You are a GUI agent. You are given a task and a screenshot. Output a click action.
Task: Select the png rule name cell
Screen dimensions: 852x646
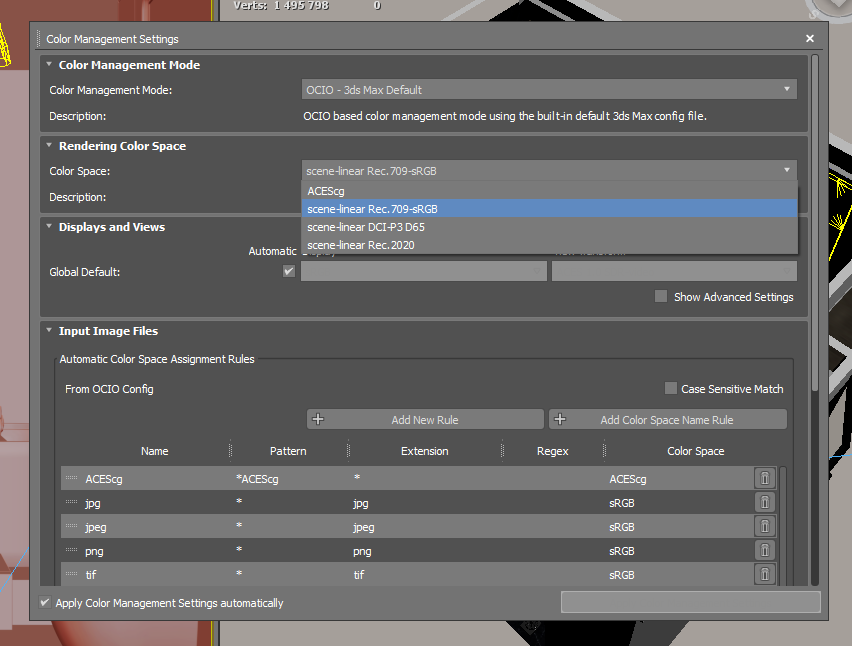[x=94, y=551]
